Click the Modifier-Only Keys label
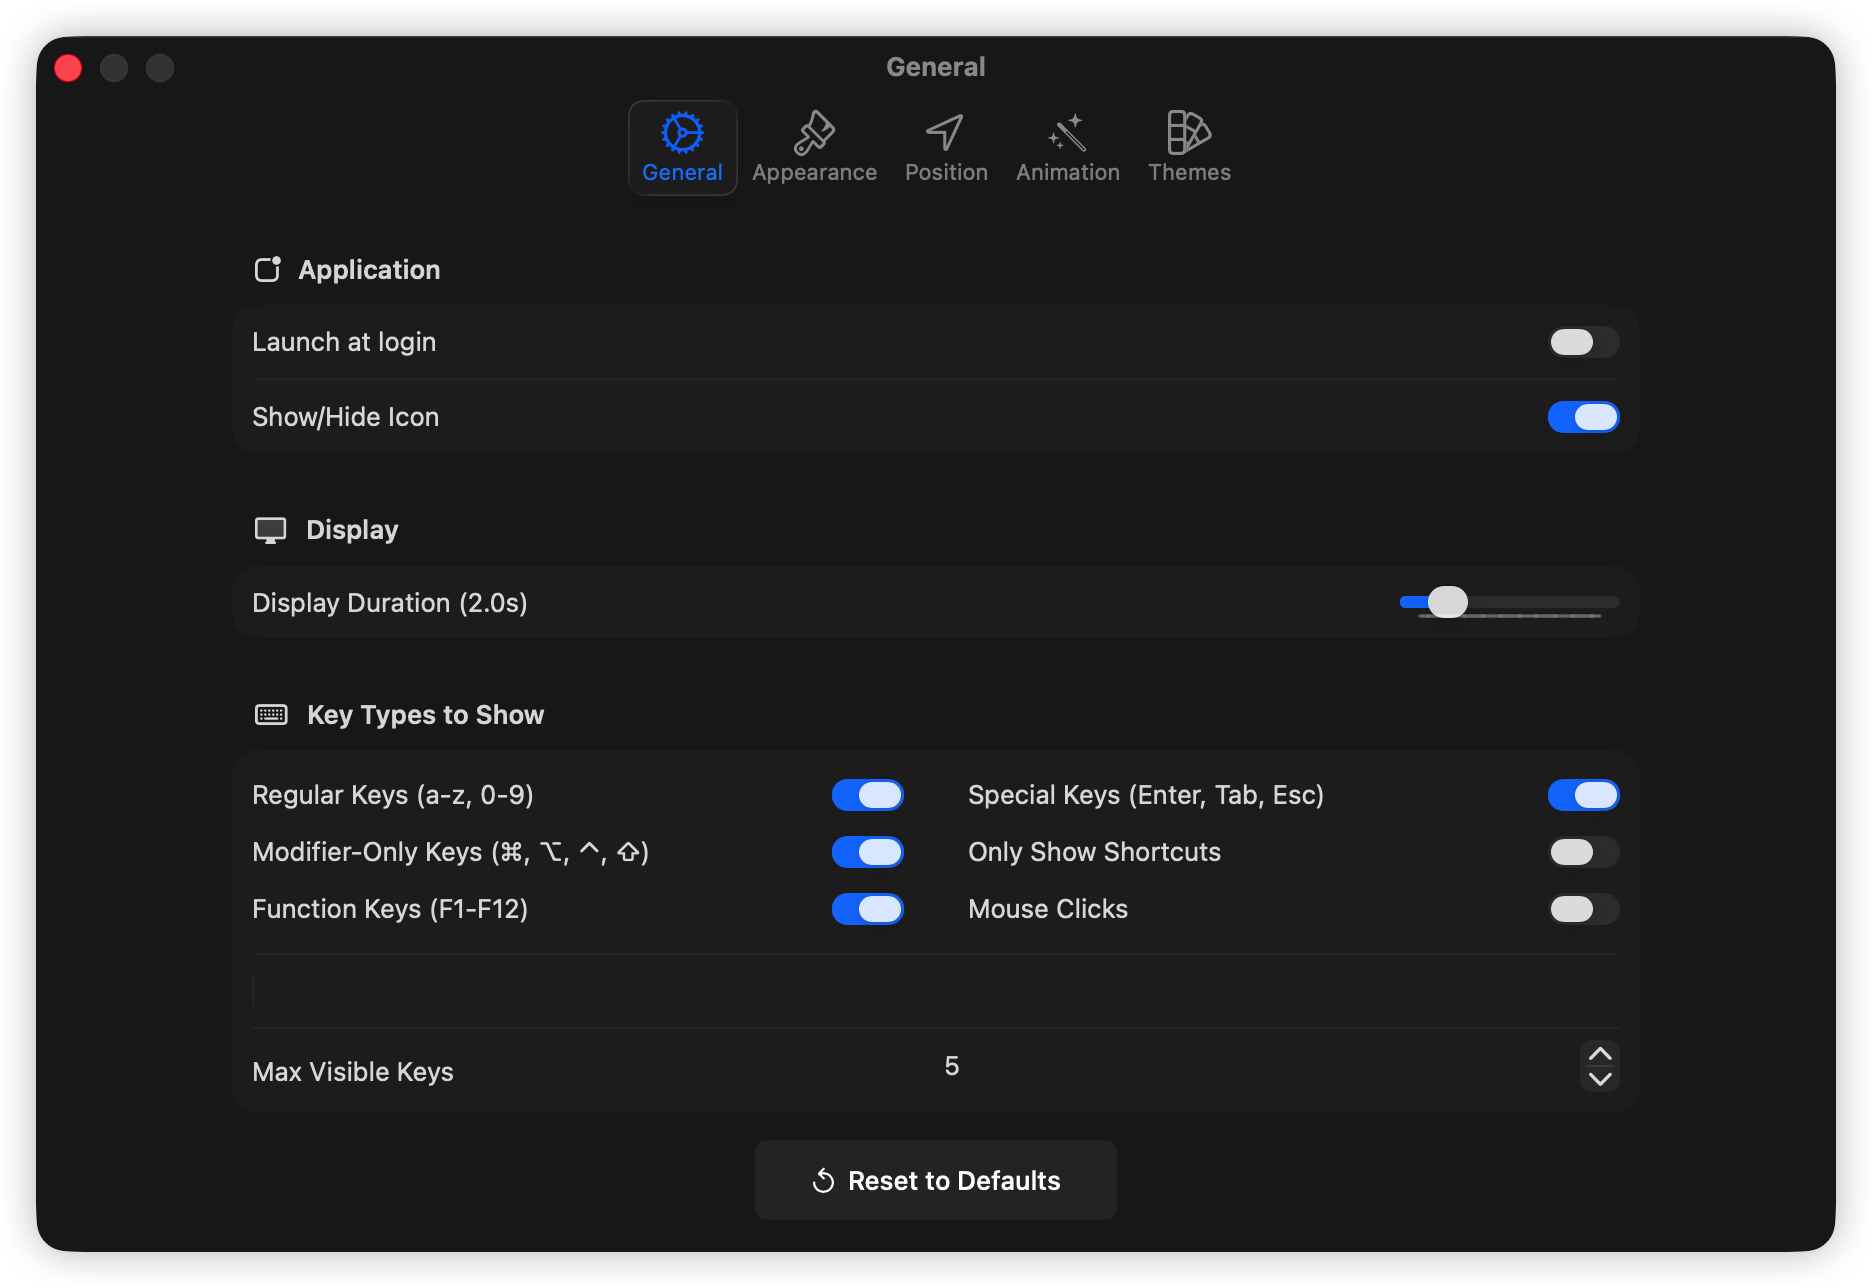The image size is (1872, 1288). [x=451, y=852]
